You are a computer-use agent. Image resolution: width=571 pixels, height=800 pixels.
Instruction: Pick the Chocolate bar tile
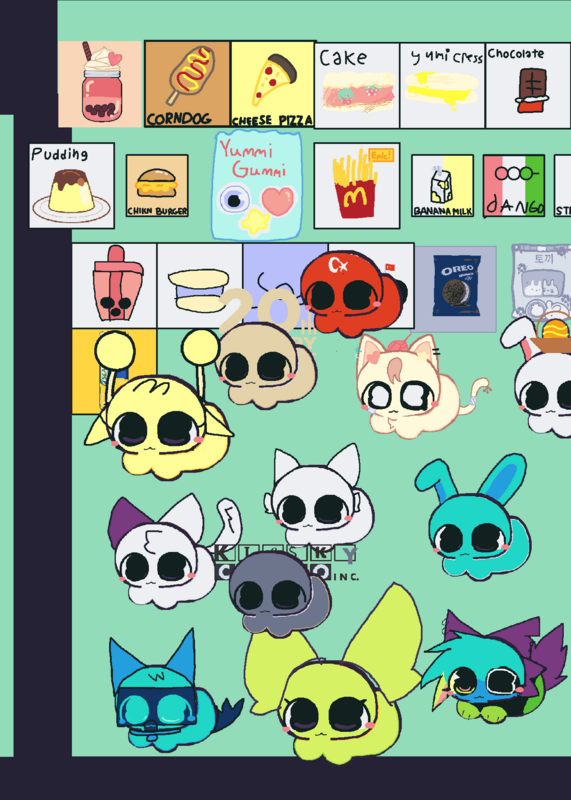528,86
